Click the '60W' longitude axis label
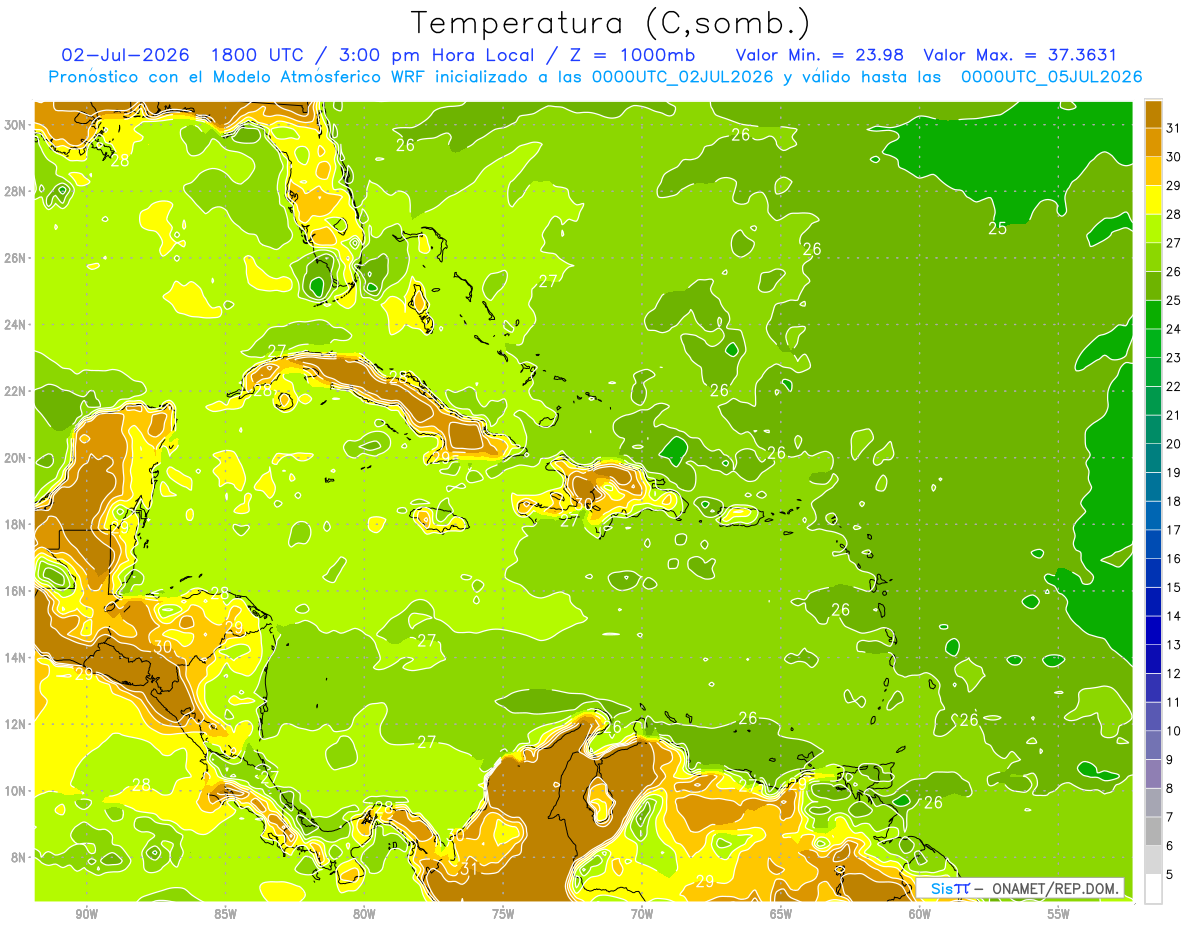The width and height of the screenshot is (1200, 927). [920, 914]
